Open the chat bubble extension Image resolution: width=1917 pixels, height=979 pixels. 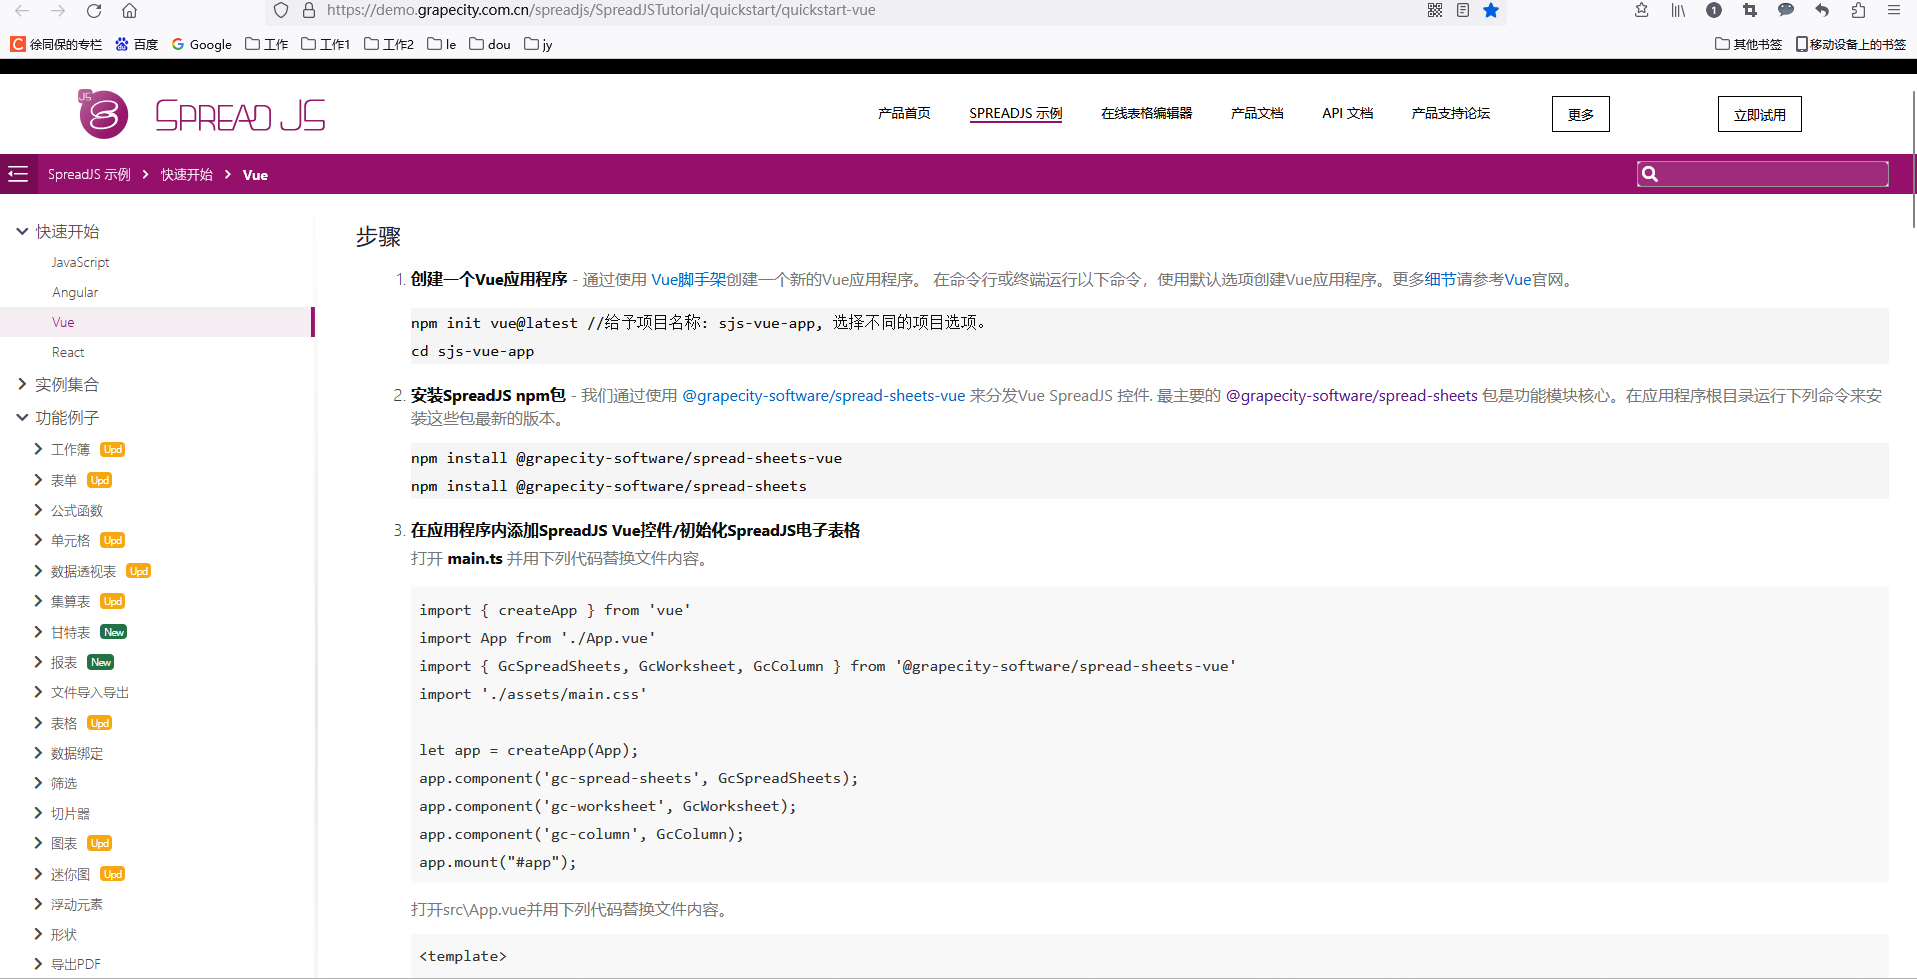tap(1786, 10)
